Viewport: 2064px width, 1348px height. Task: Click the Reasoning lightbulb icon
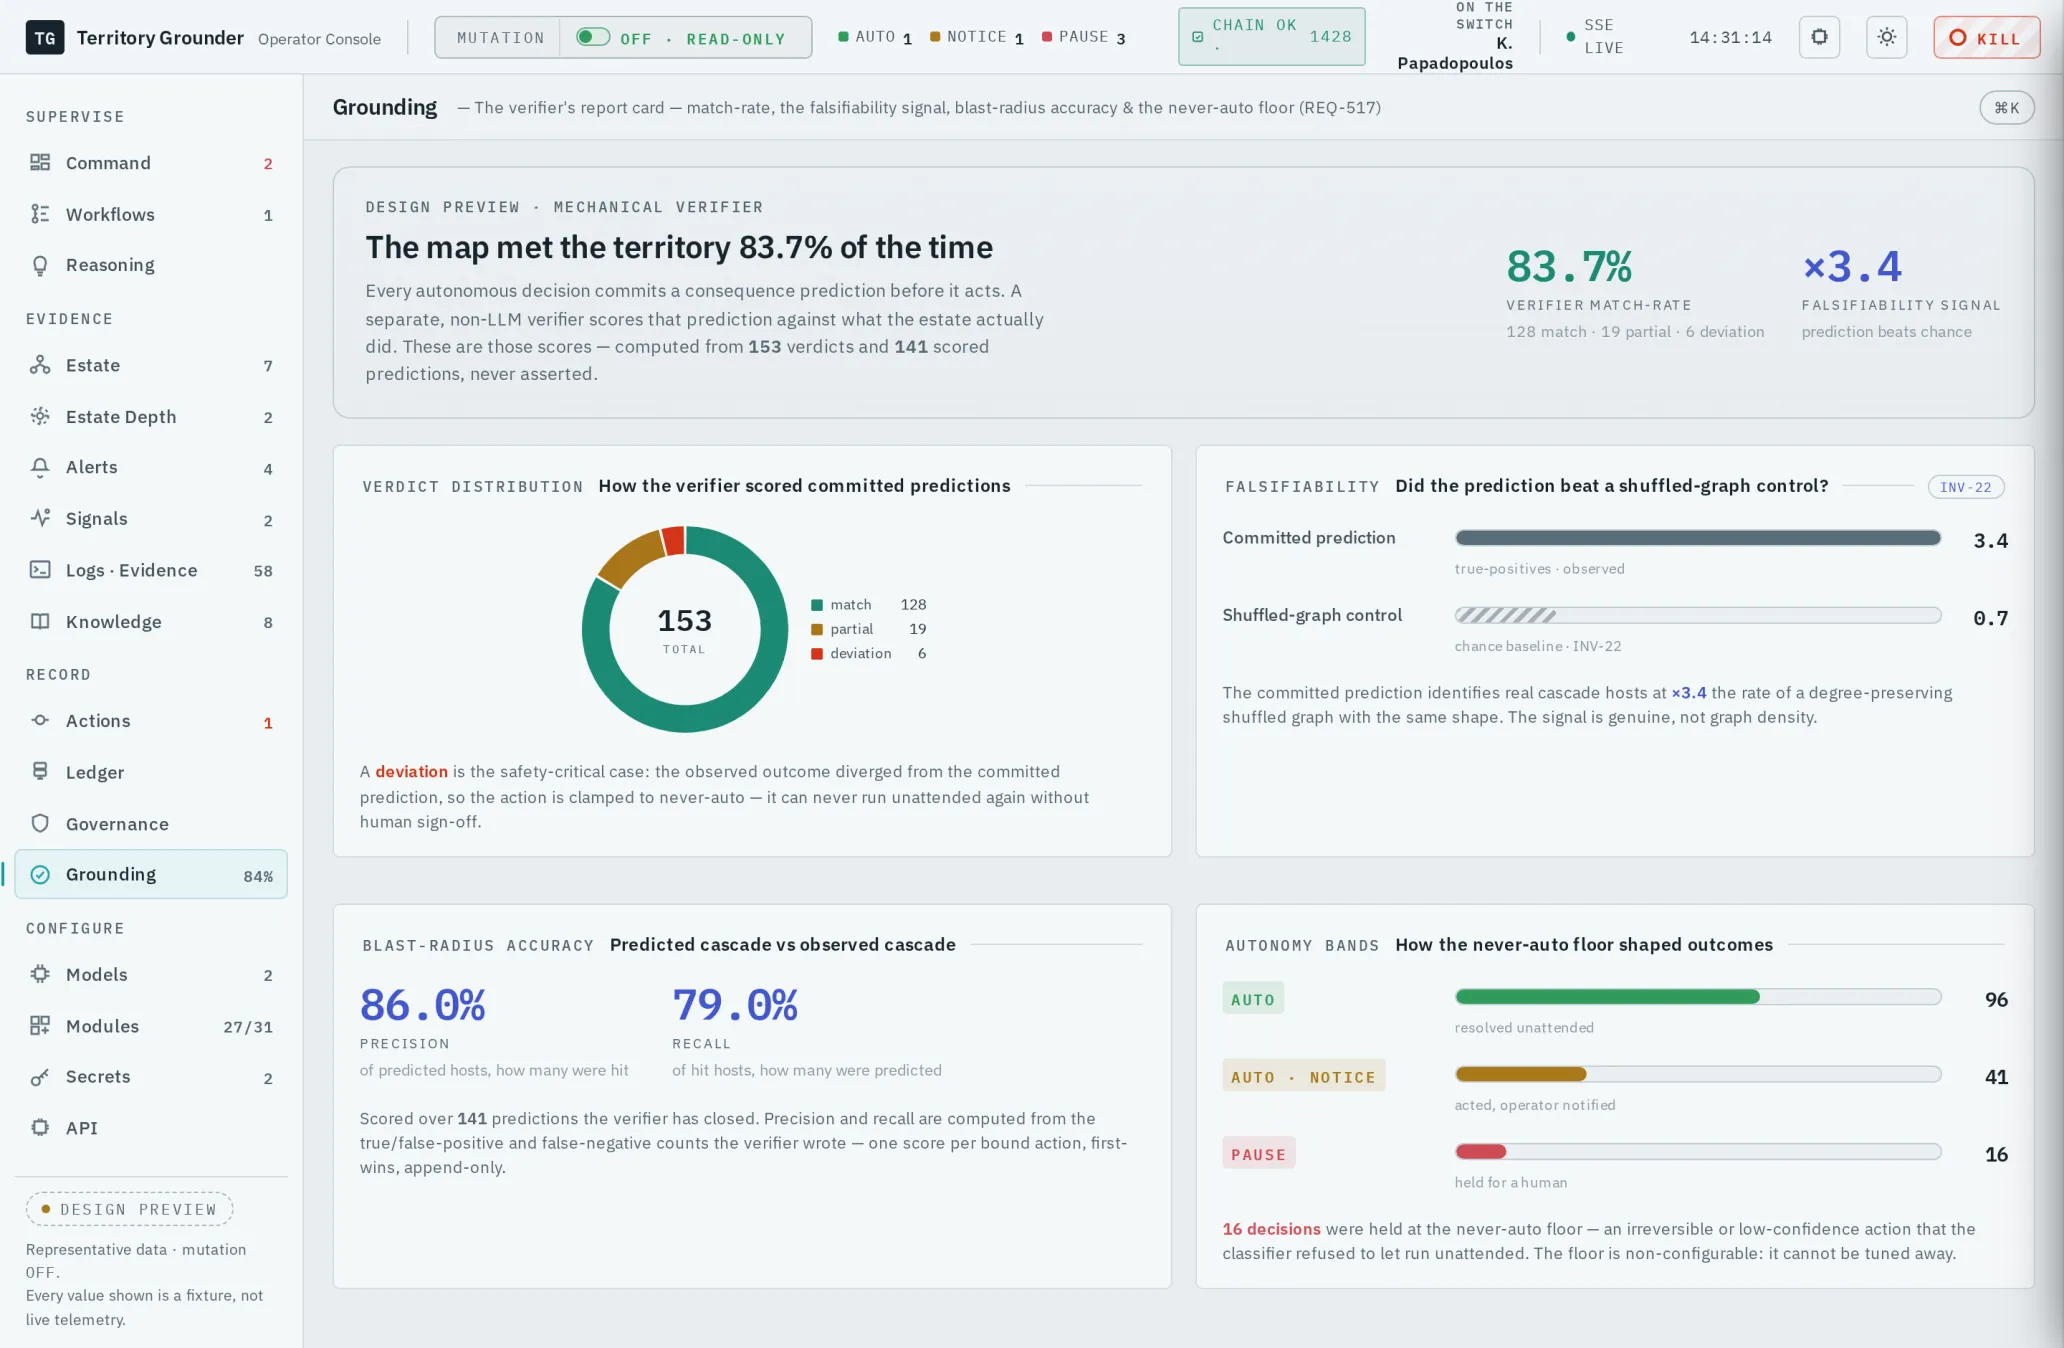40,265
